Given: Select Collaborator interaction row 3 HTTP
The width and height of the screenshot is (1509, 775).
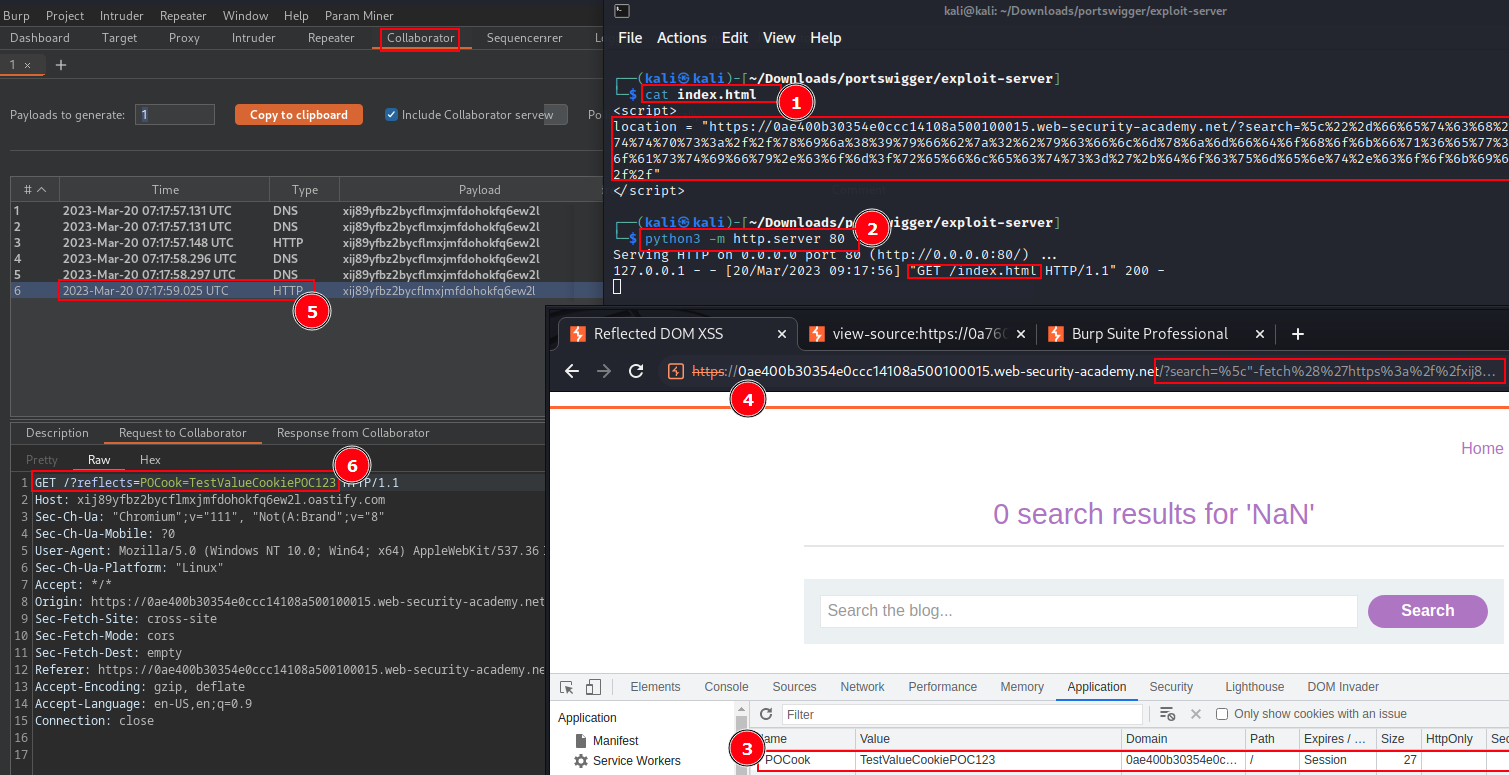Looking at the screenshot, I should coord(305,243).
